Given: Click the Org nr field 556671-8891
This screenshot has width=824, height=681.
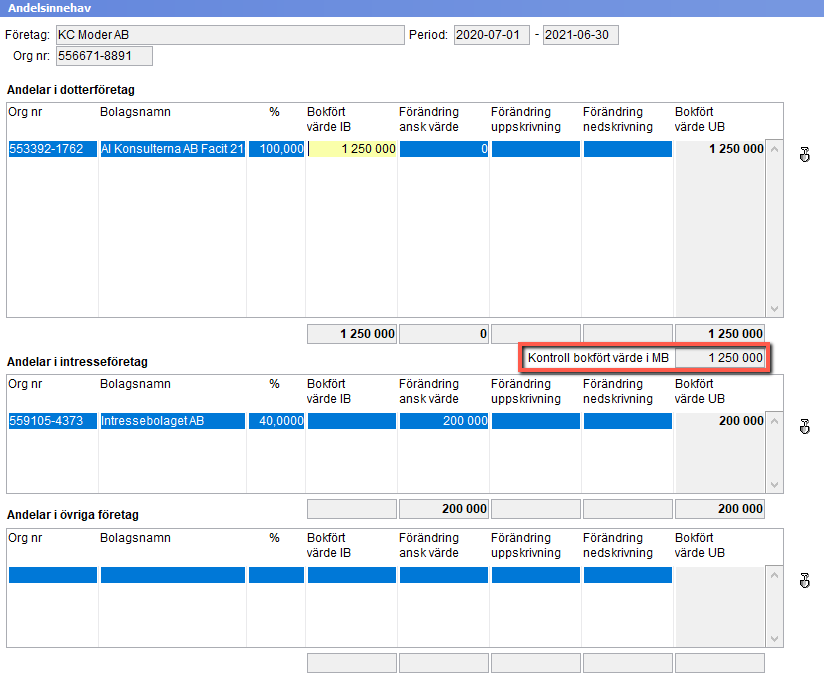Looking at the screenshot, I should [x=104, y=56].
